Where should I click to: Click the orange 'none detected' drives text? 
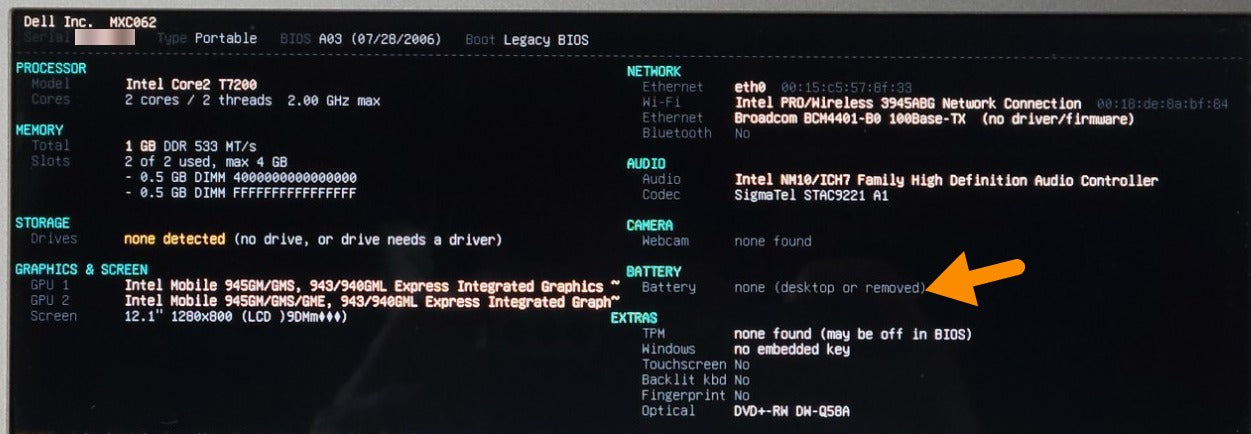pyautogui.click(x=175, y=240)
